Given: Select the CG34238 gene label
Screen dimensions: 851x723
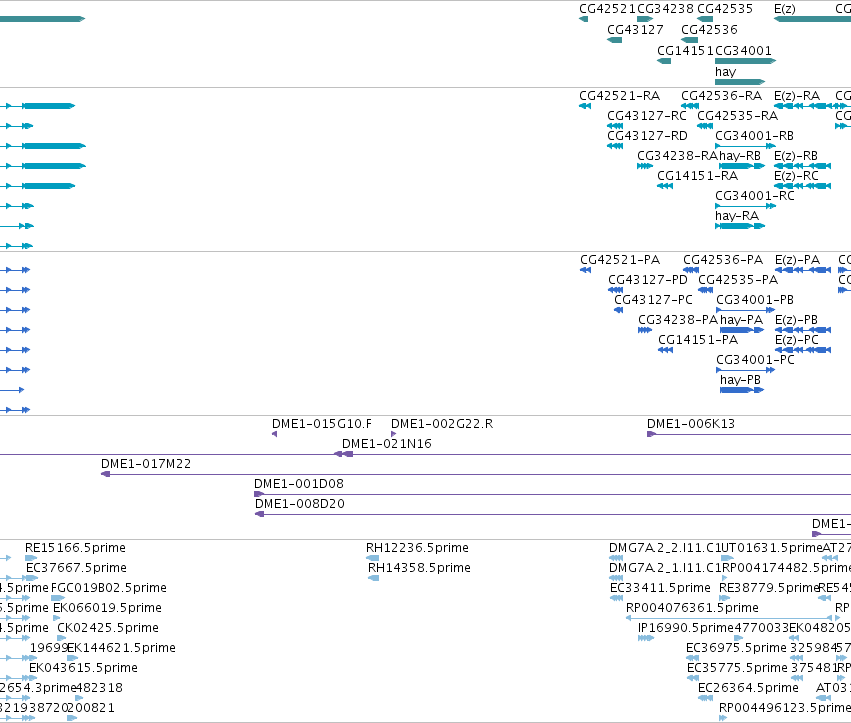Looking at the screenshot, I should 665,9.
